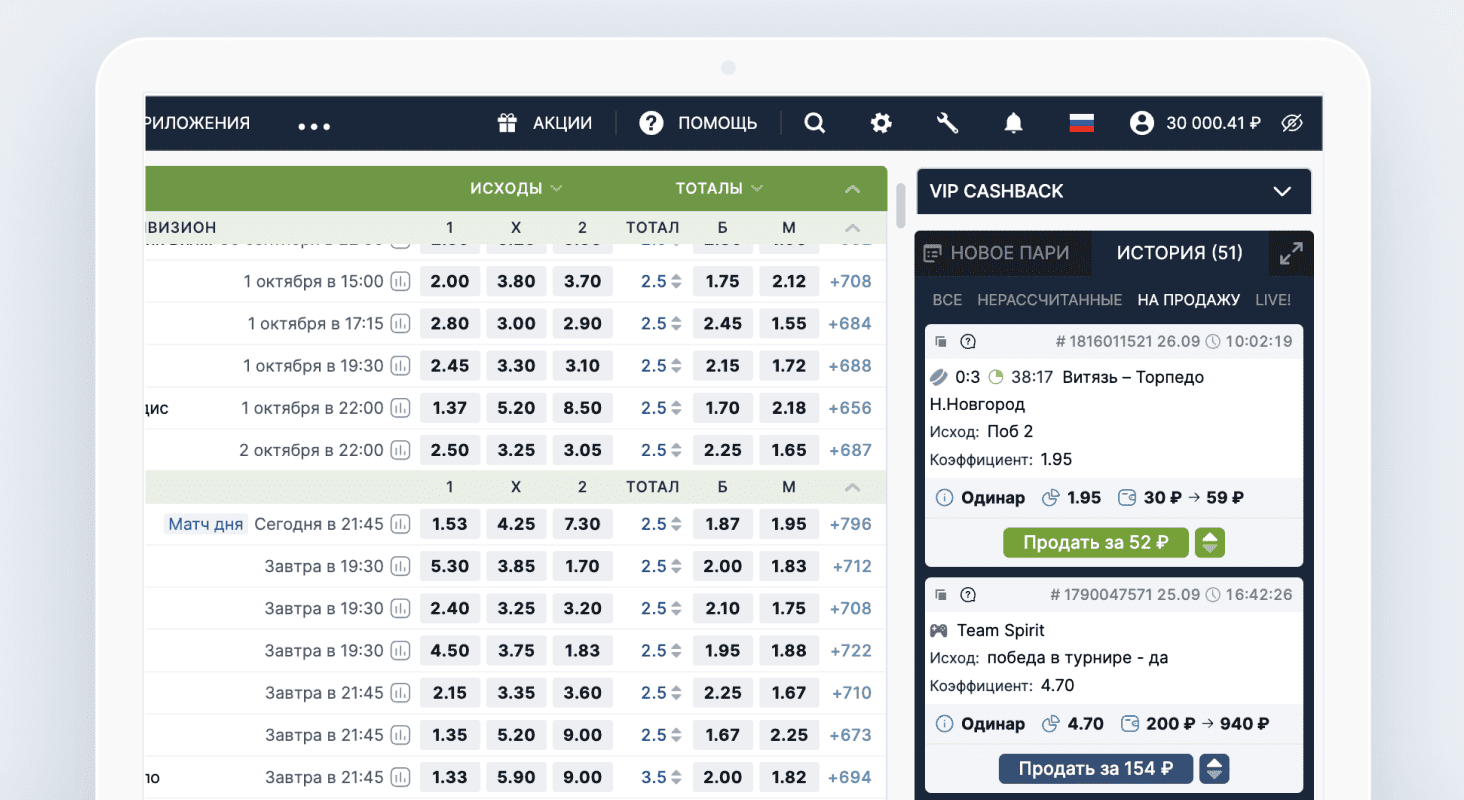Open the ИСХОДЫ dropdown
Screen dimensions: 1464x800
coord(516,188)
